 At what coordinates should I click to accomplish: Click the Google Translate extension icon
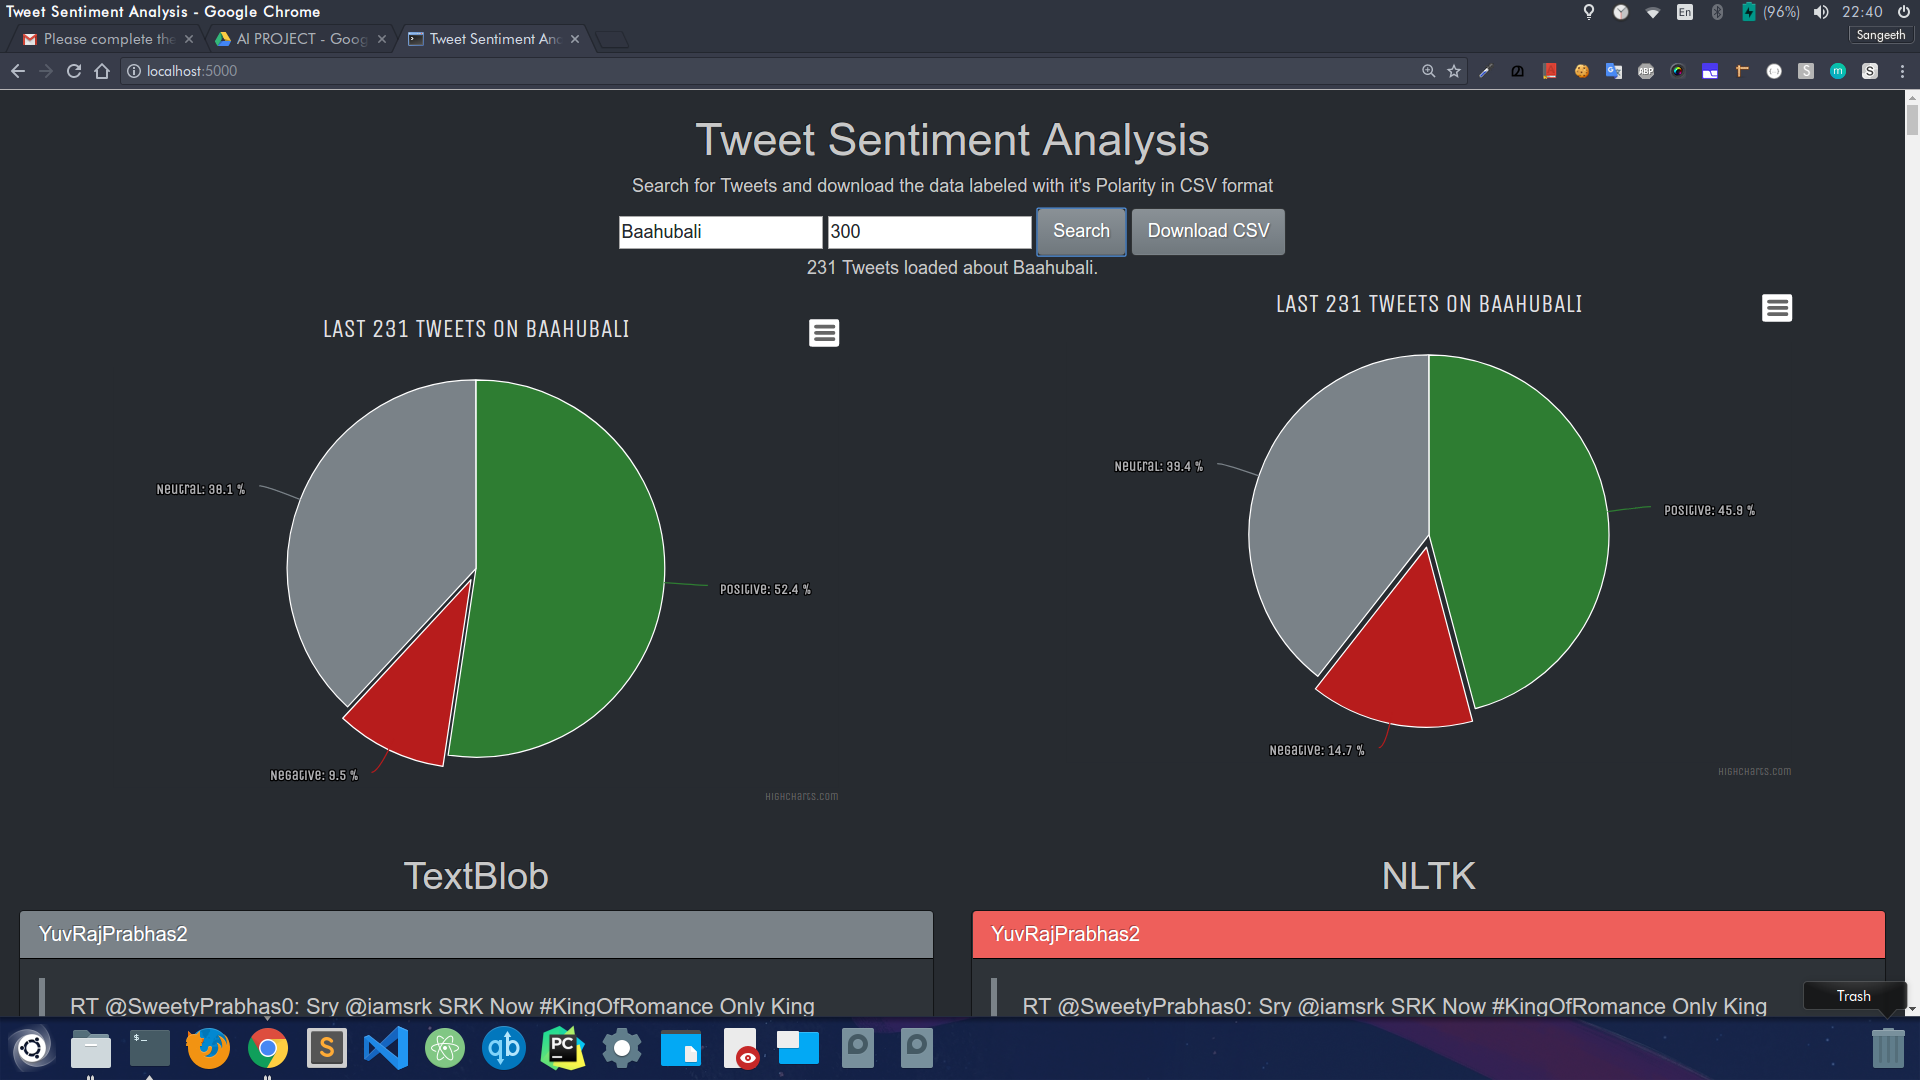1614,71
